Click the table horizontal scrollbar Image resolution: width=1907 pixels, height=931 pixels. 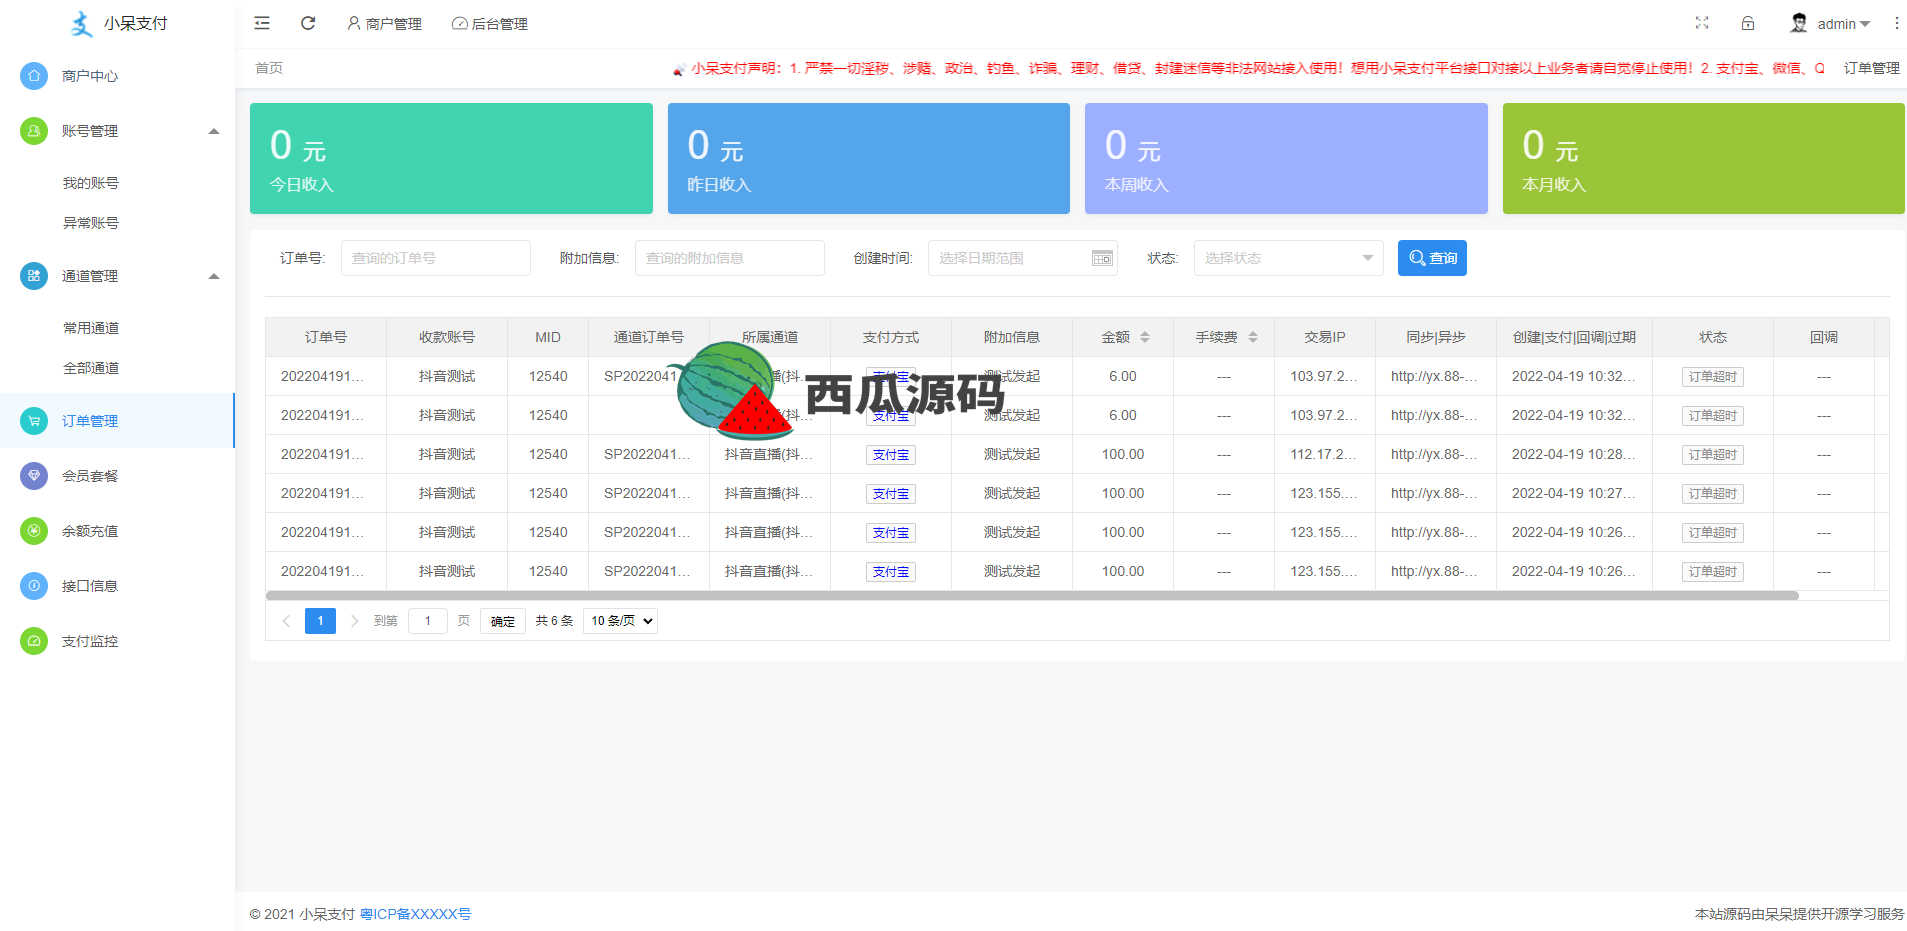click(x=1032, y=596)
